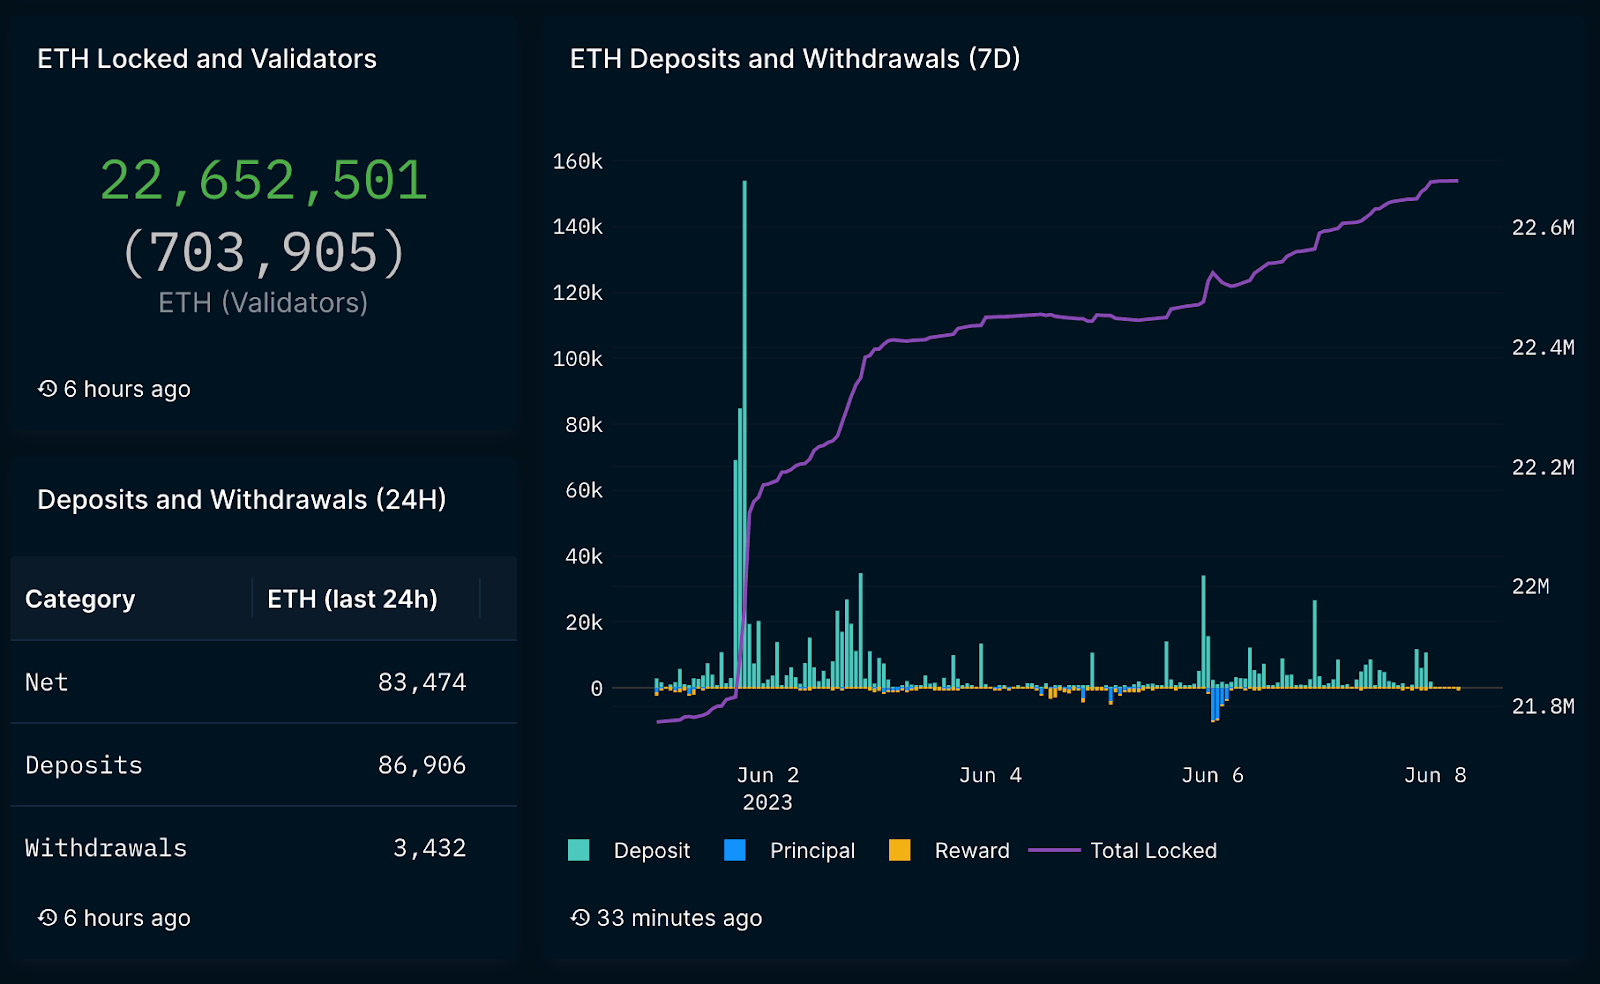
Task: Click the 80k left axis label
Action: point(584,425)
